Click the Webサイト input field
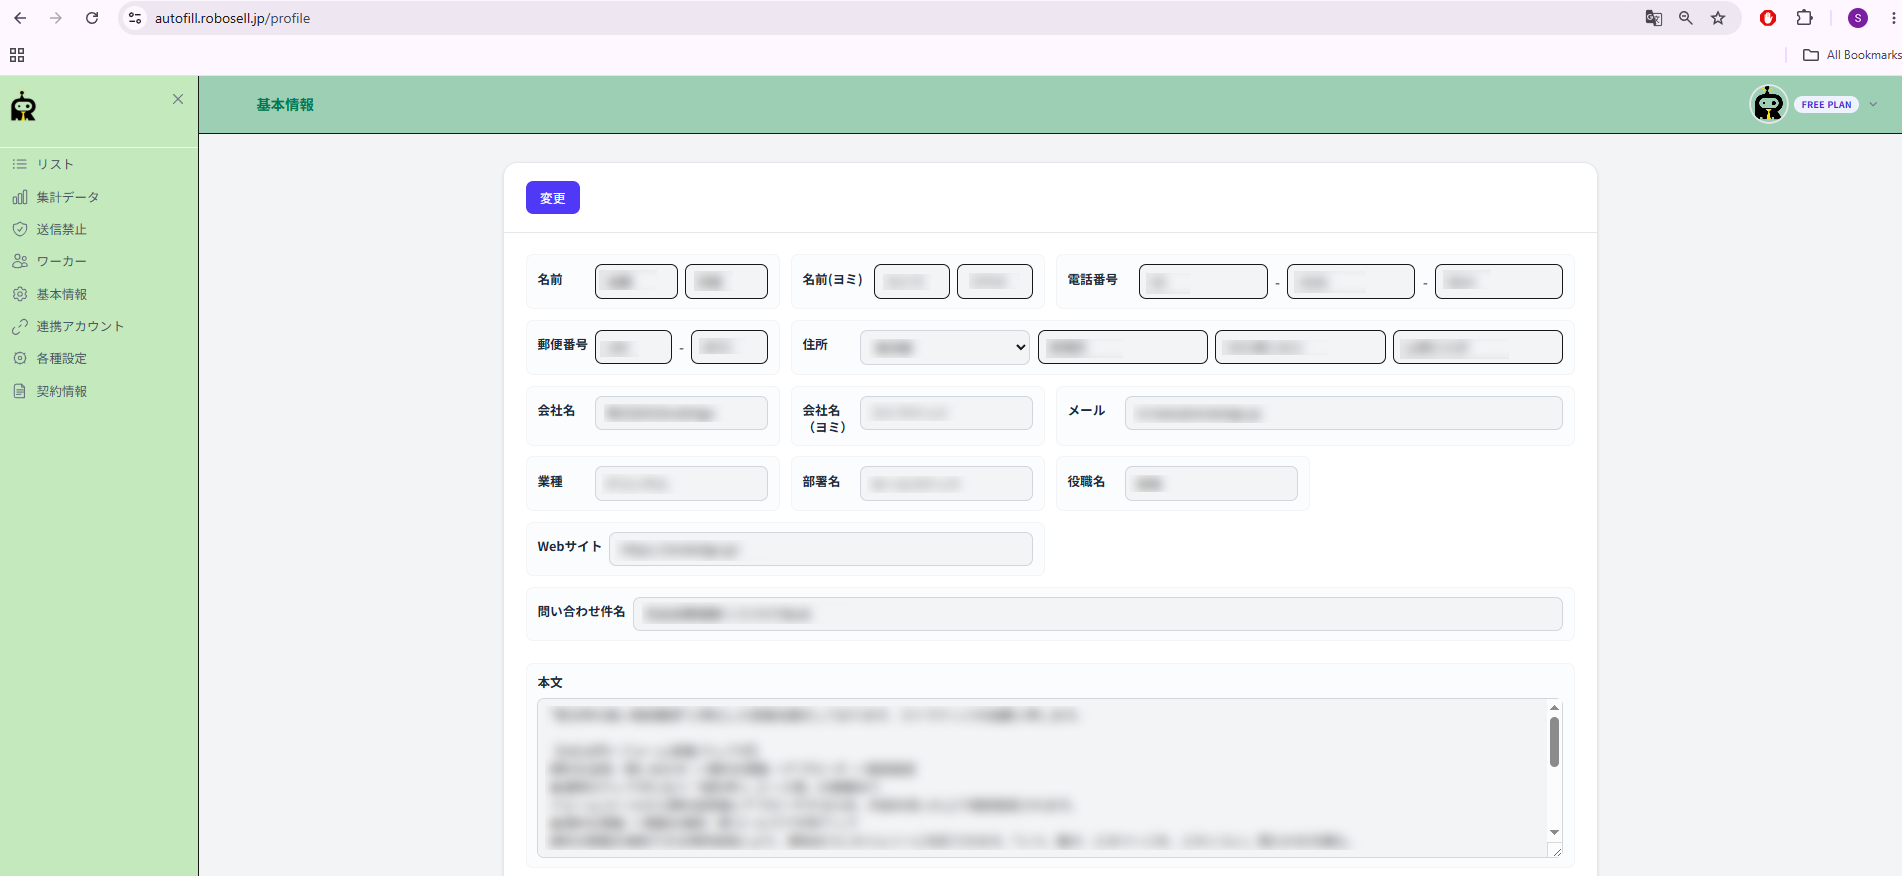 click(x=820, y=549)
